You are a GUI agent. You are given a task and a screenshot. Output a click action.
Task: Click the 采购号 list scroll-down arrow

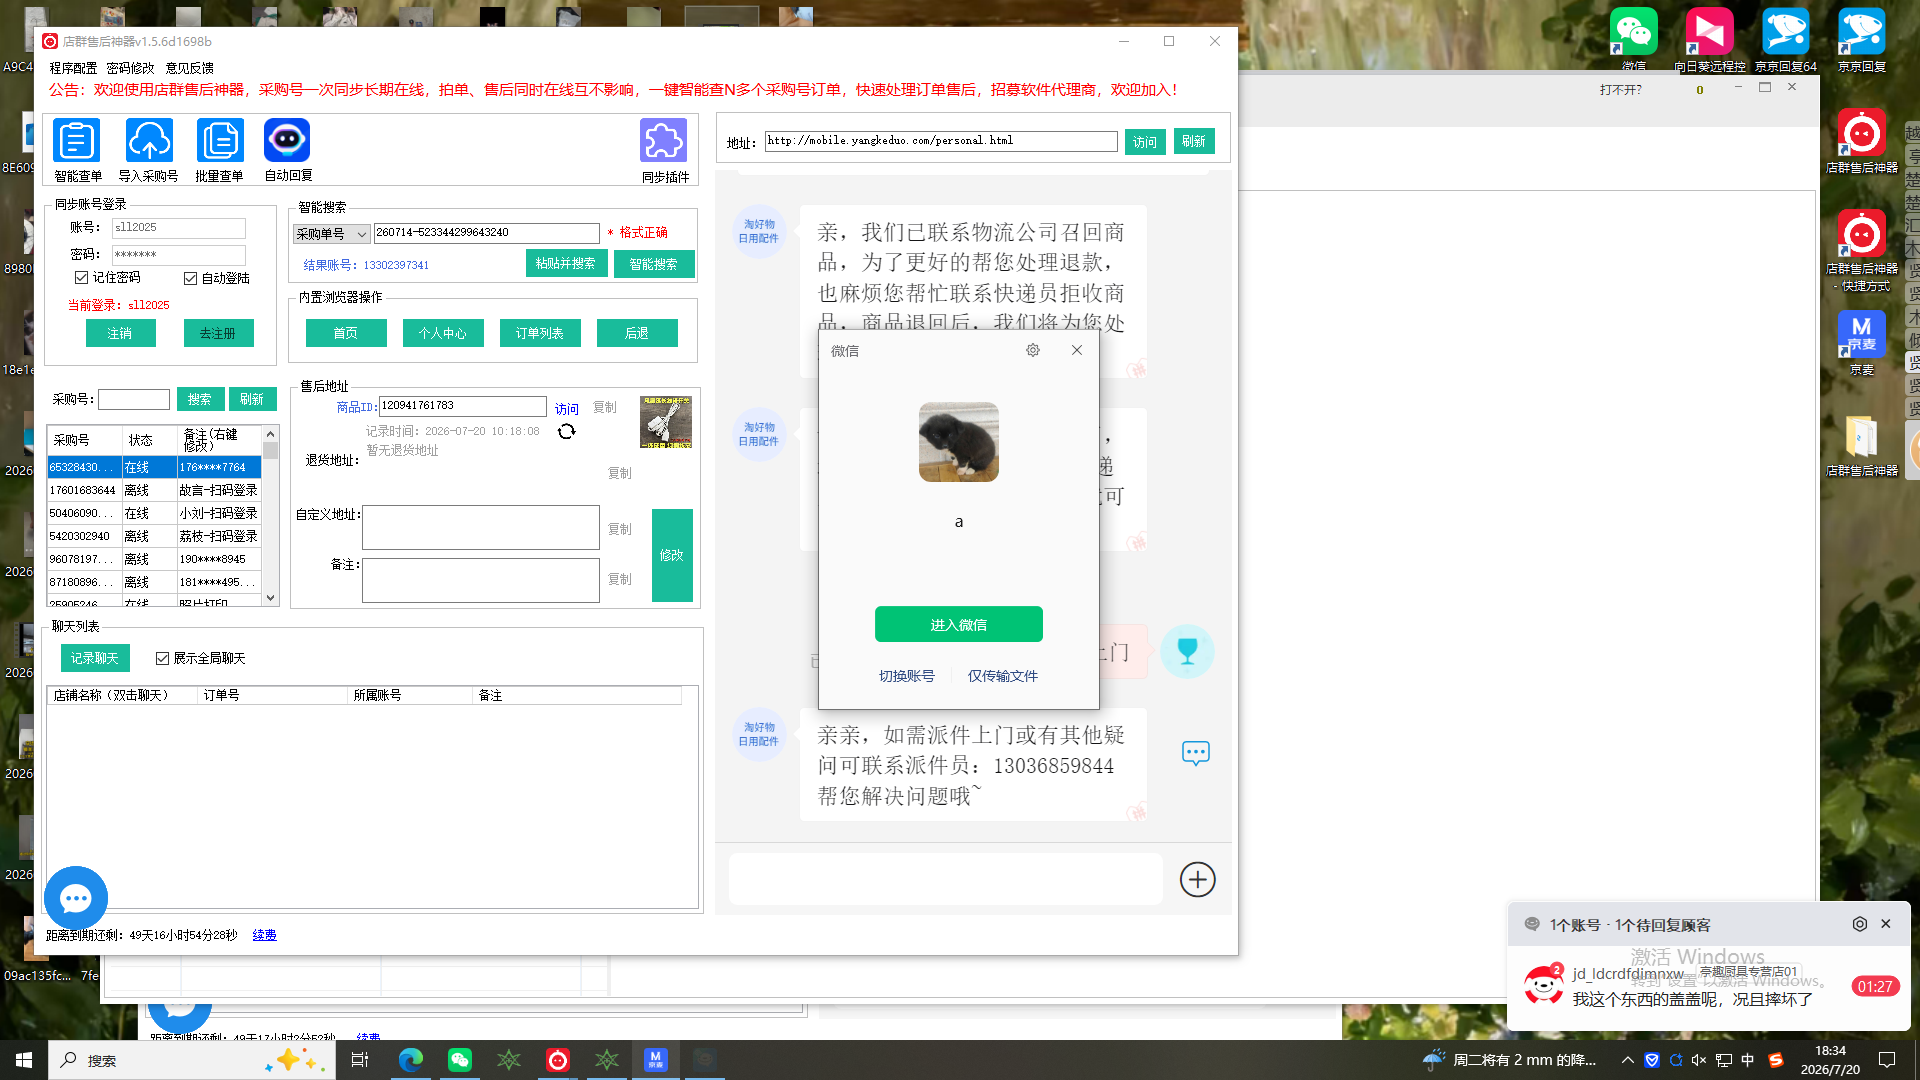[270, 597]
